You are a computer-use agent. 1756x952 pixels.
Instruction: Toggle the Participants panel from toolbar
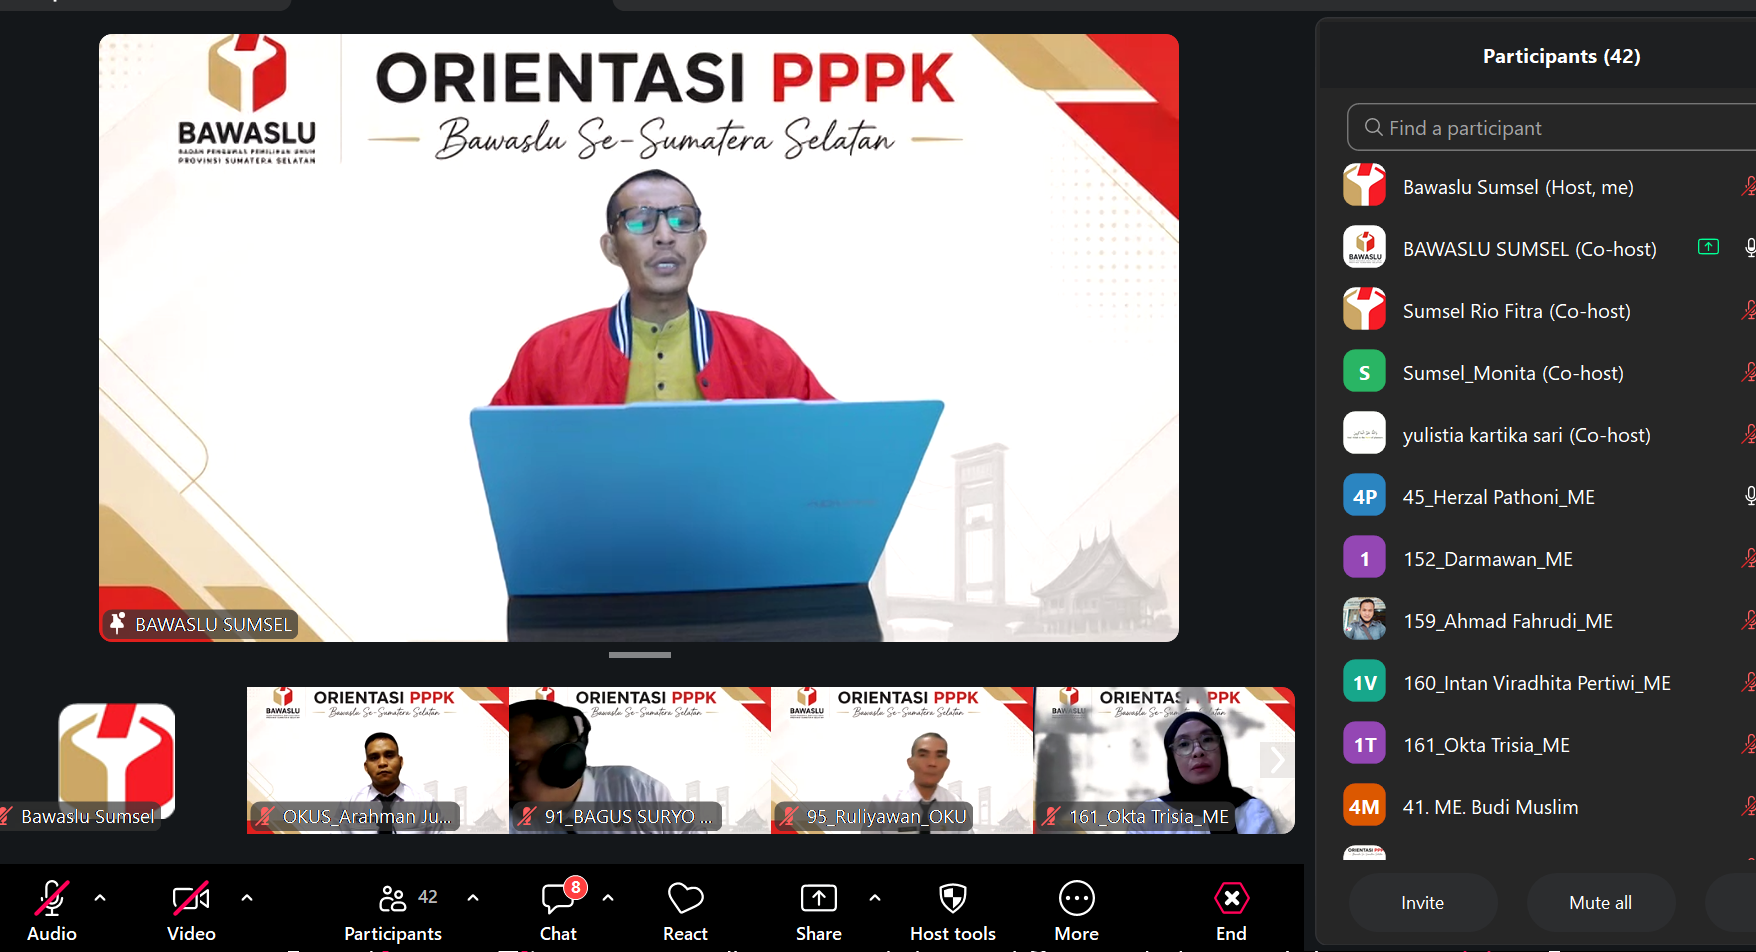pos(393,910)
